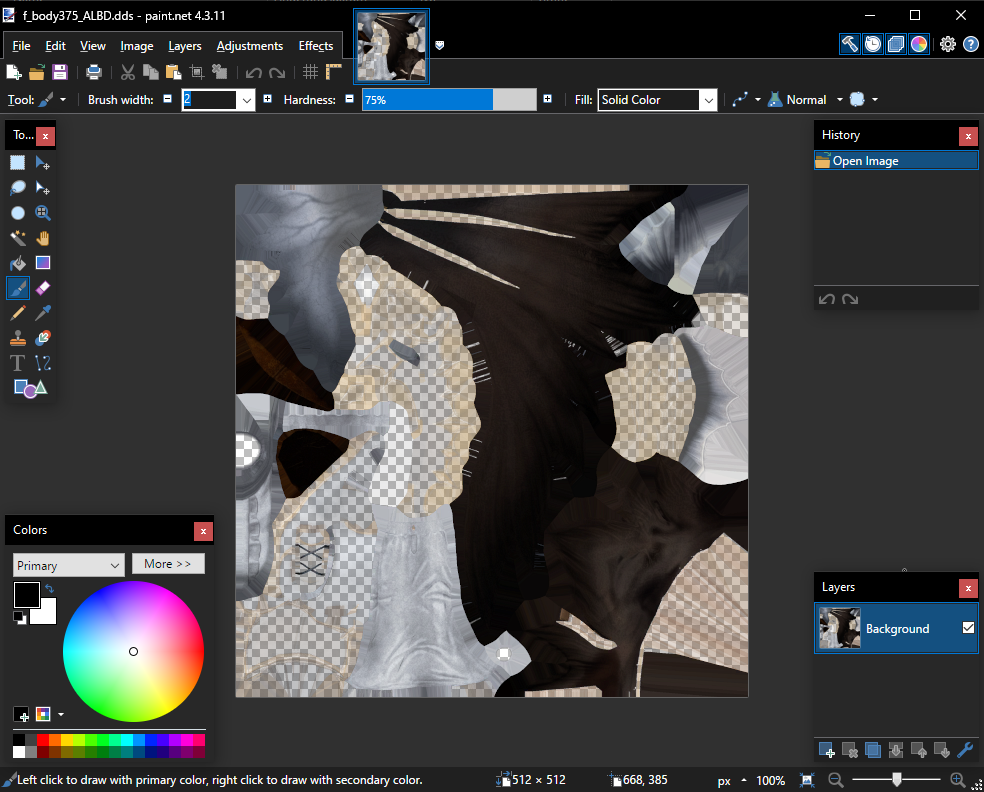Click the Print icon in toolbar

click(94, 72)
